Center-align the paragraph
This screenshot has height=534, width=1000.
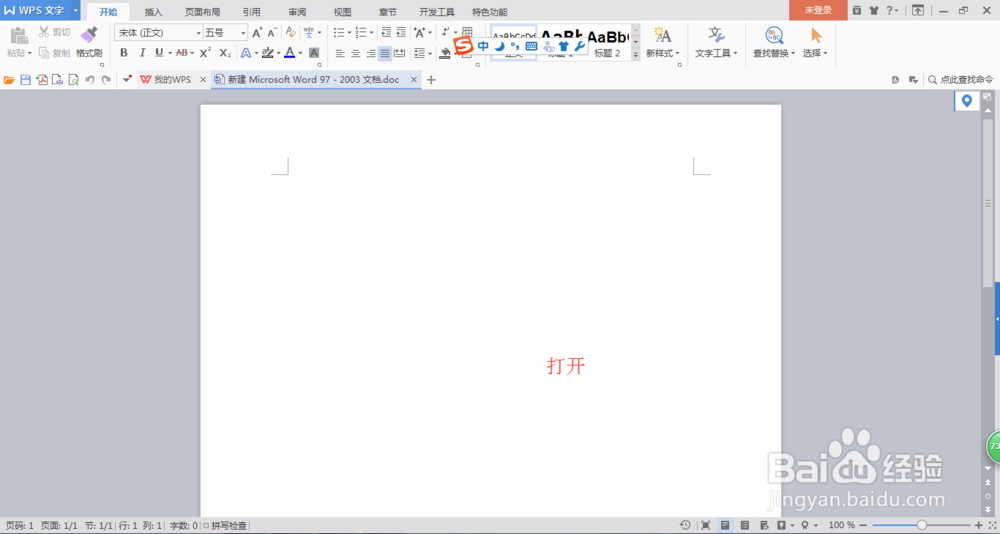(355, 53)
